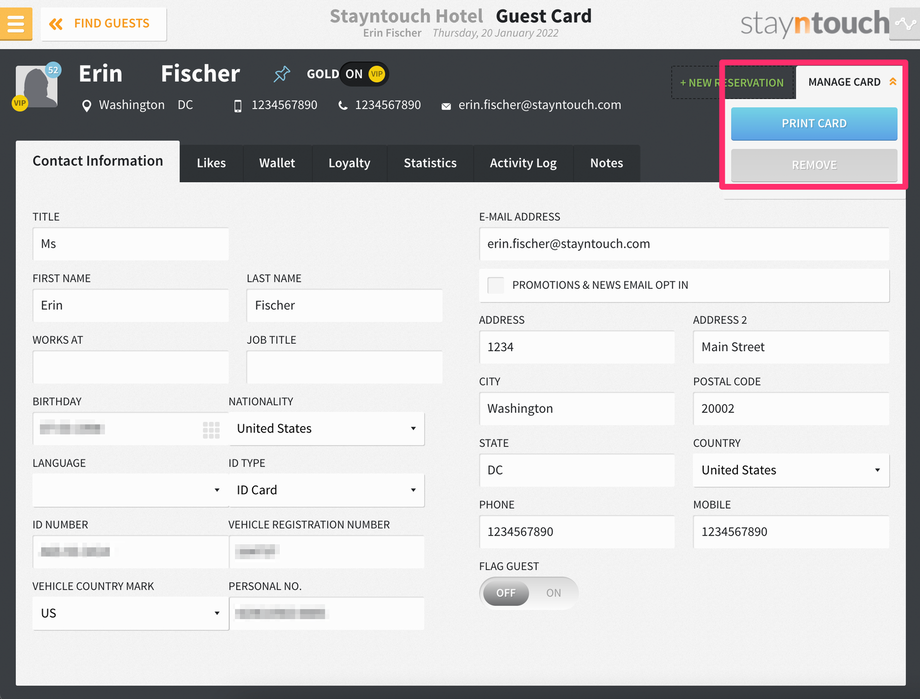Click the Remove button

tap(814, 165)
